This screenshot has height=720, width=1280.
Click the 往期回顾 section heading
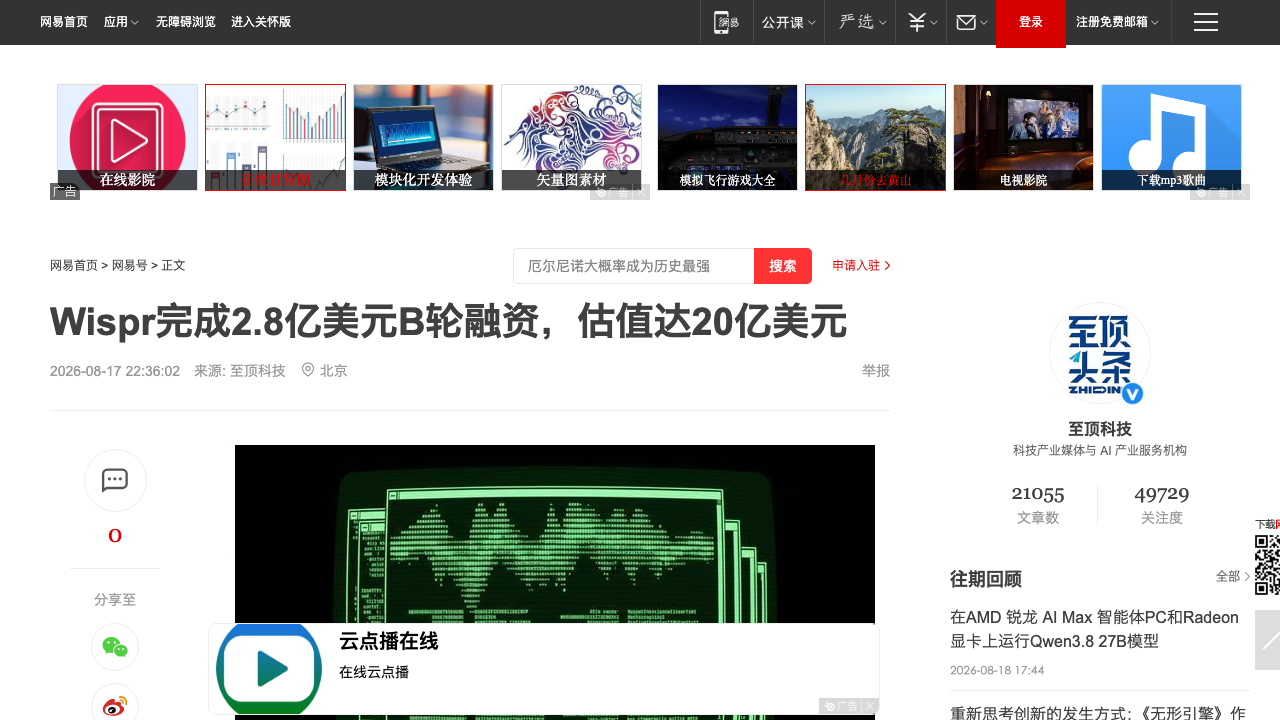[986, 579]
